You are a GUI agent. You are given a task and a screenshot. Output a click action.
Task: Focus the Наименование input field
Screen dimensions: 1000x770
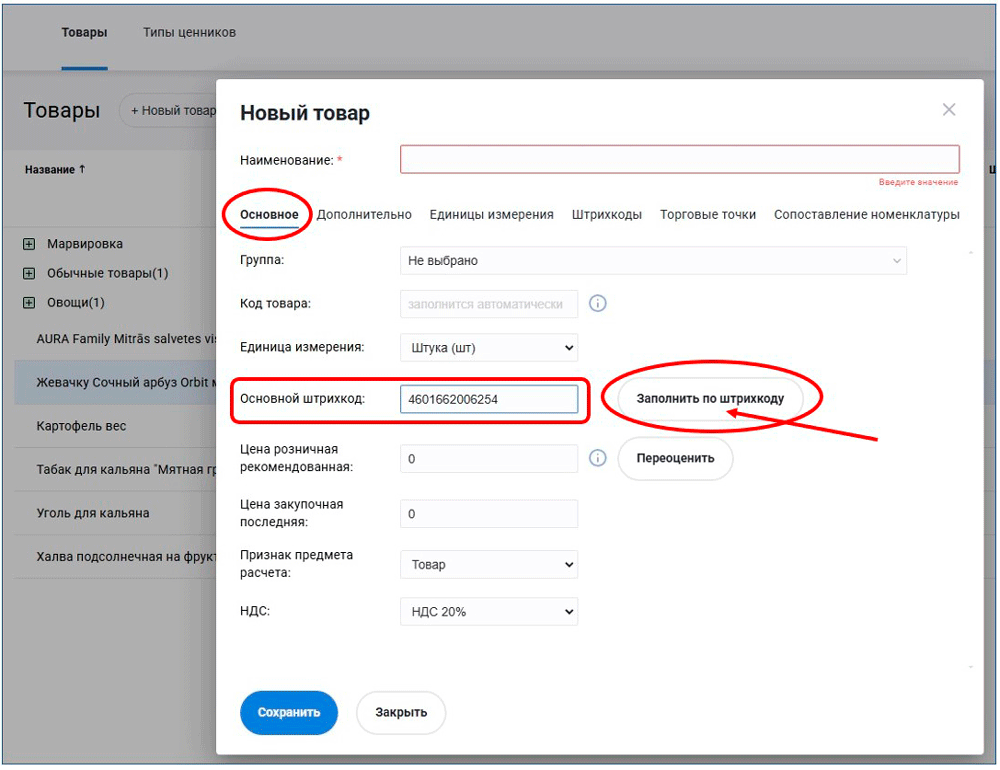click(x=679, y=160)
